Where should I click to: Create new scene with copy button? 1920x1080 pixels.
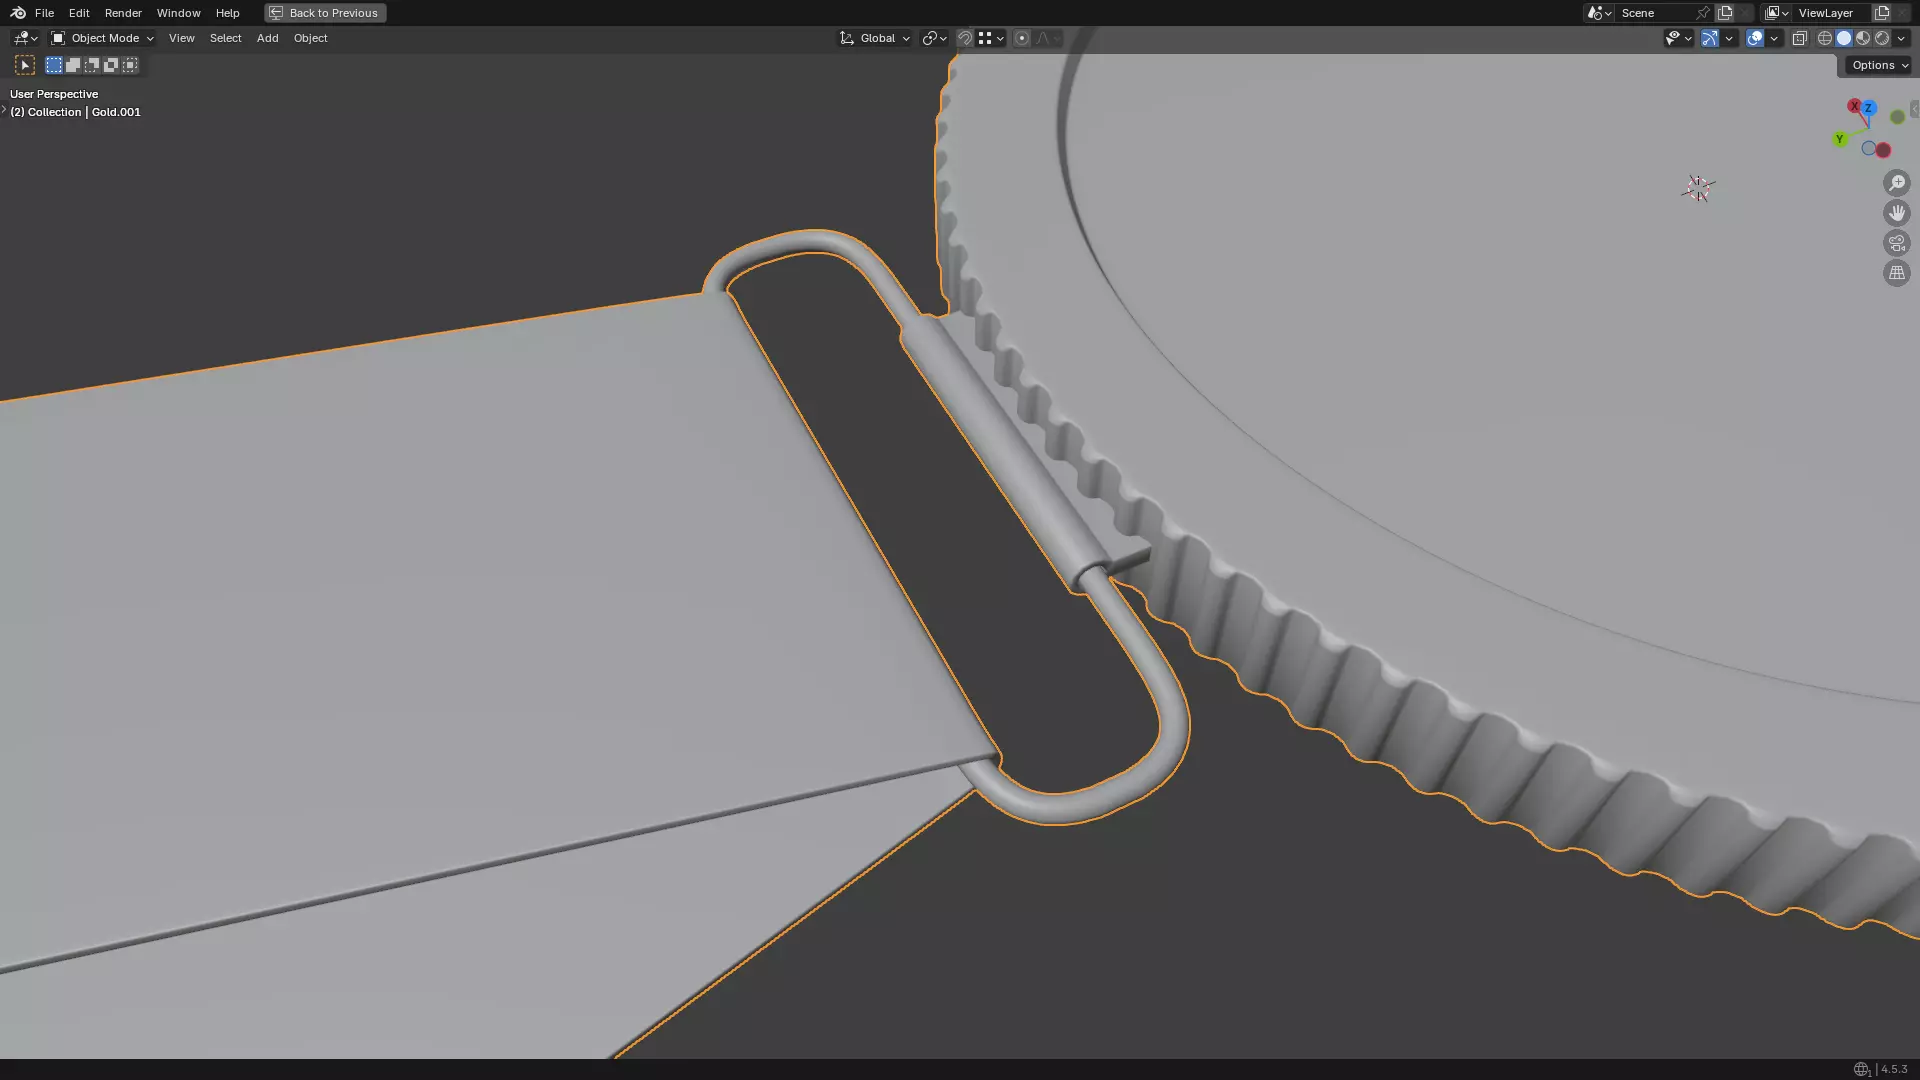pos(1725,13)
